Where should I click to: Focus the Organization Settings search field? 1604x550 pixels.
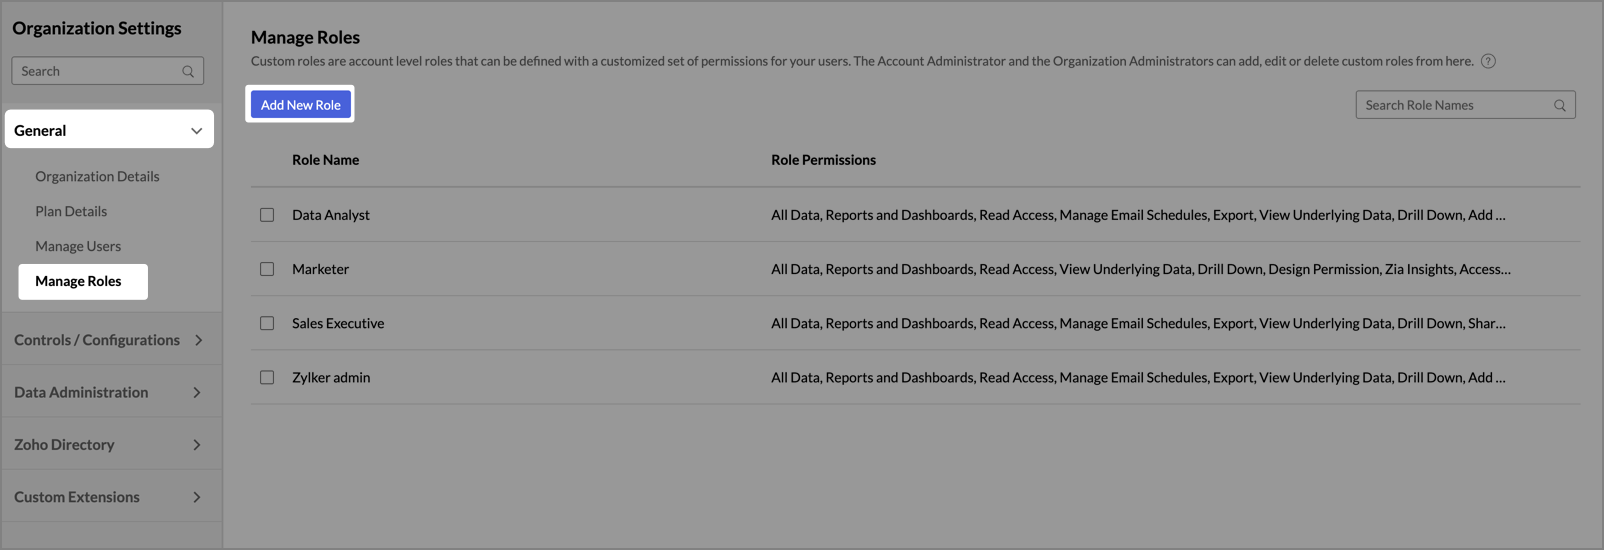point(108,71)
